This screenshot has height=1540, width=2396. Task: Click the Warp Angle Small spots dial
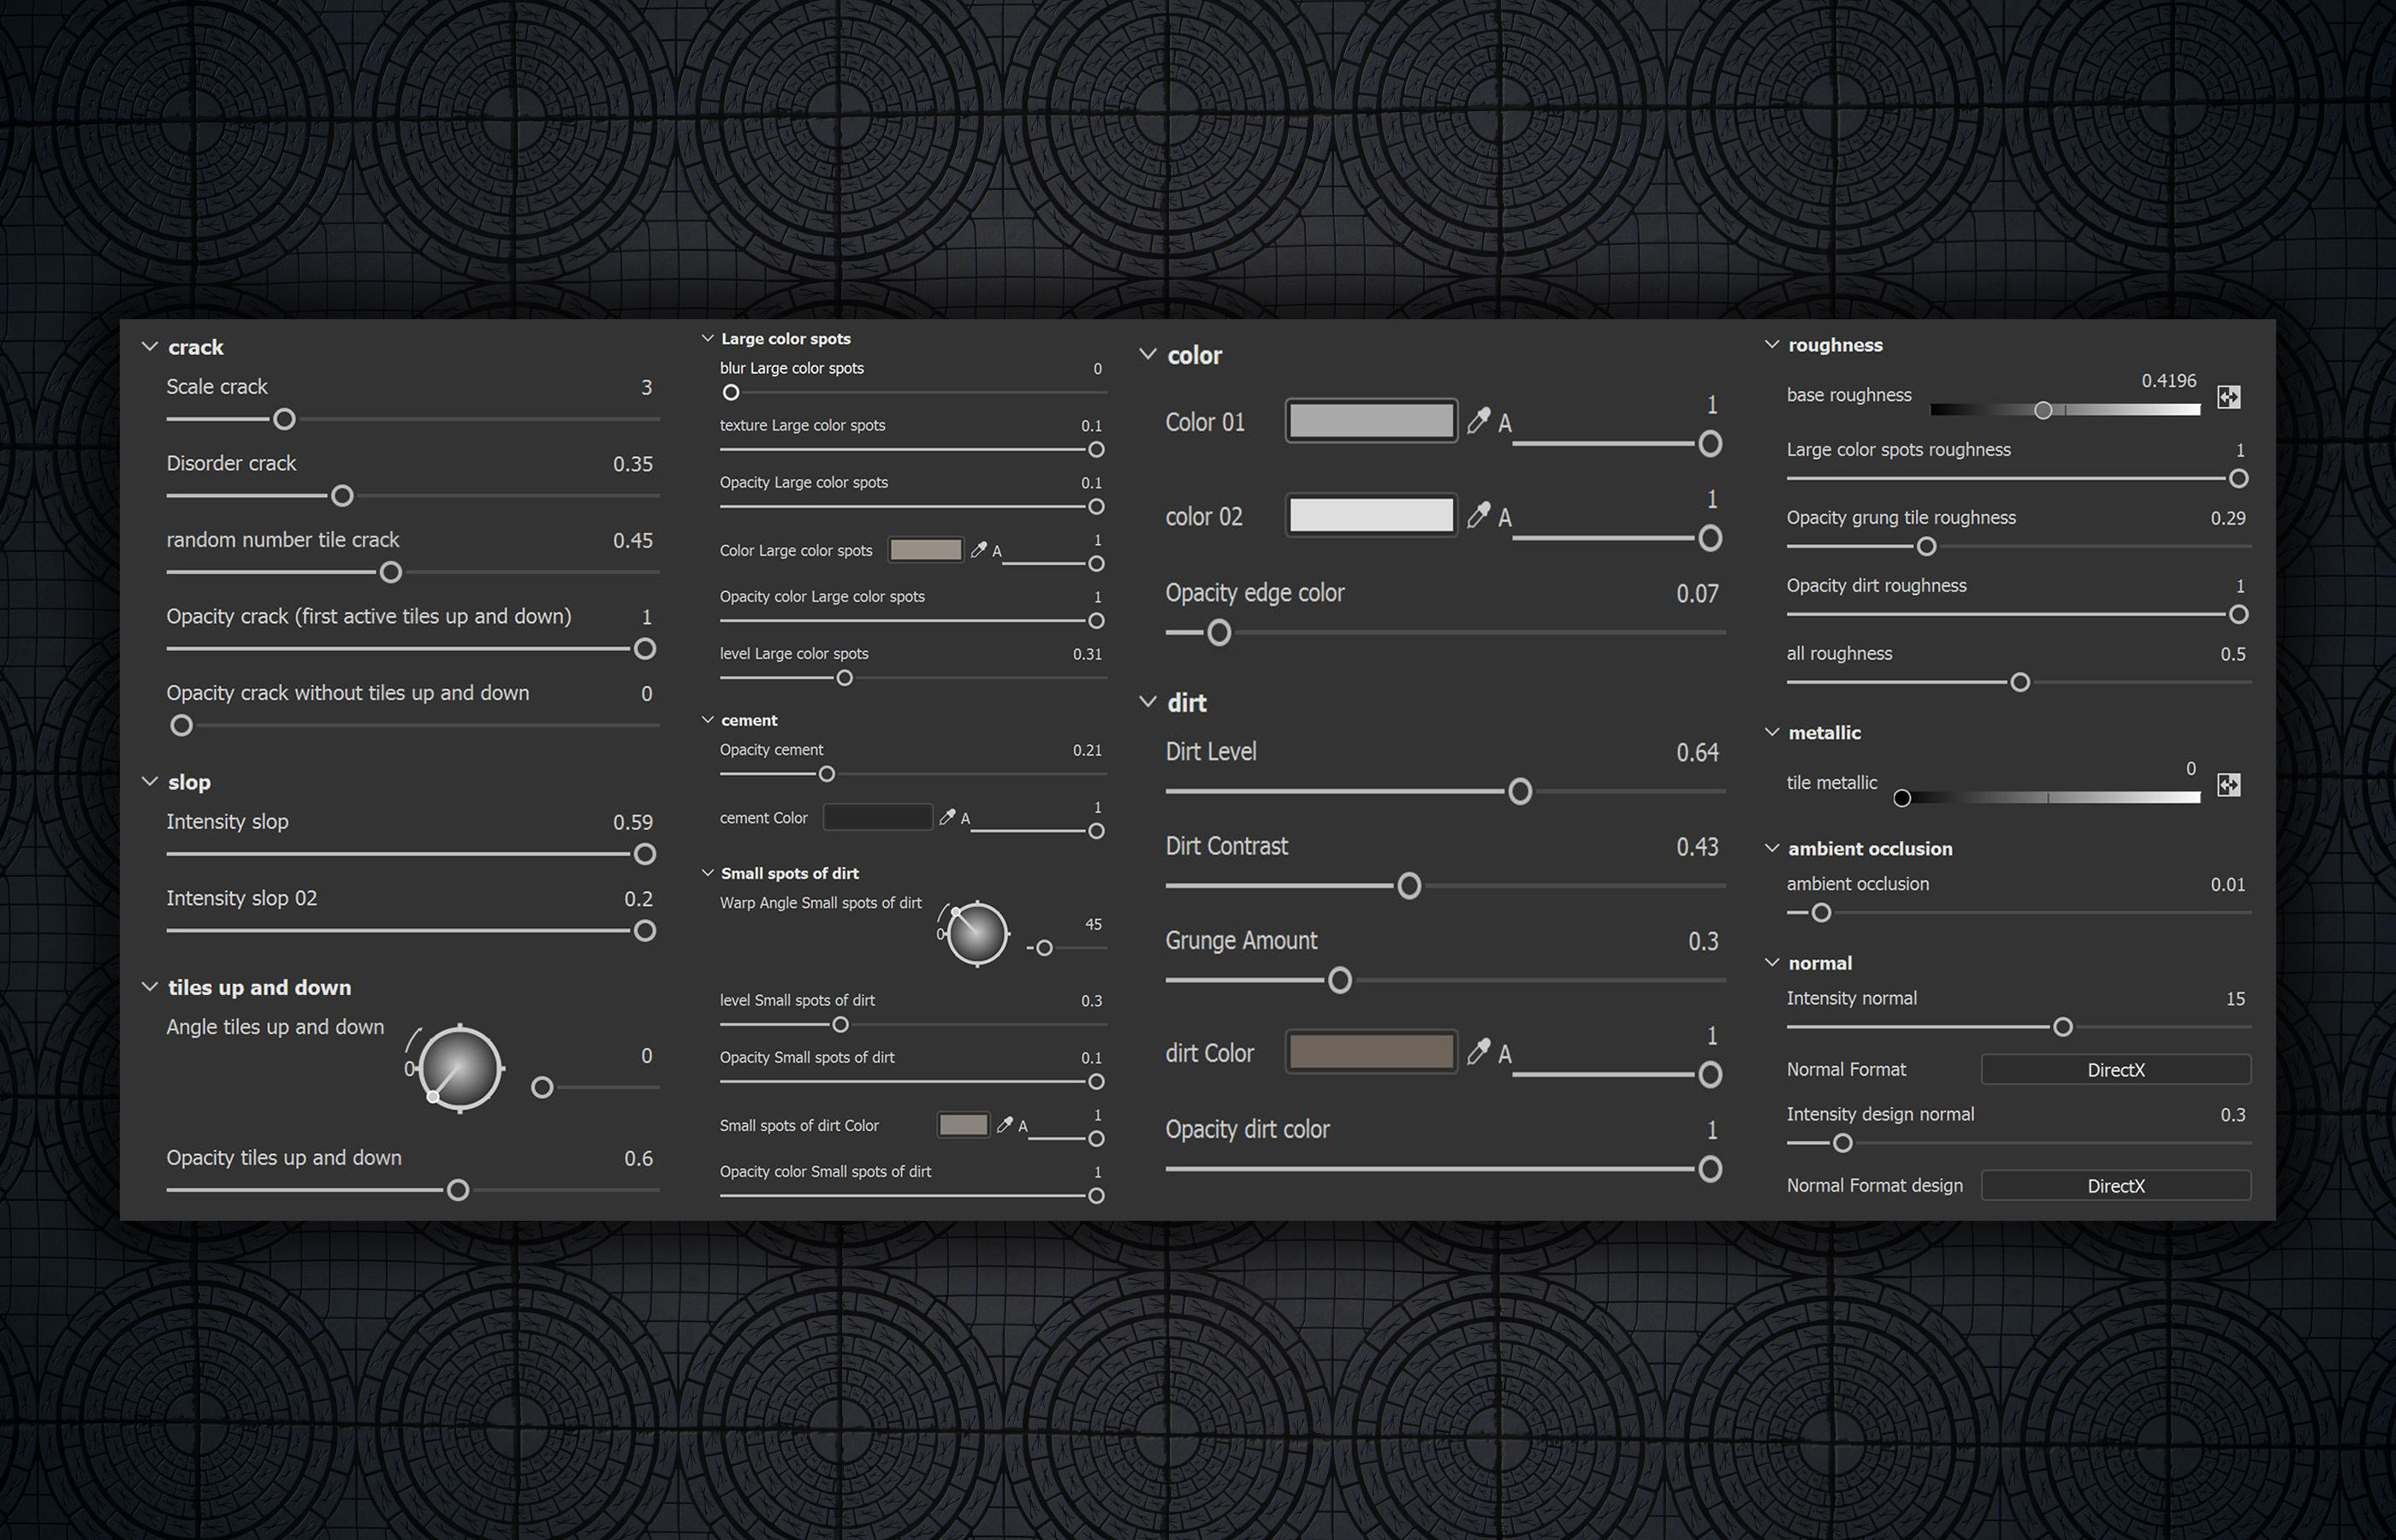(976, 934)
